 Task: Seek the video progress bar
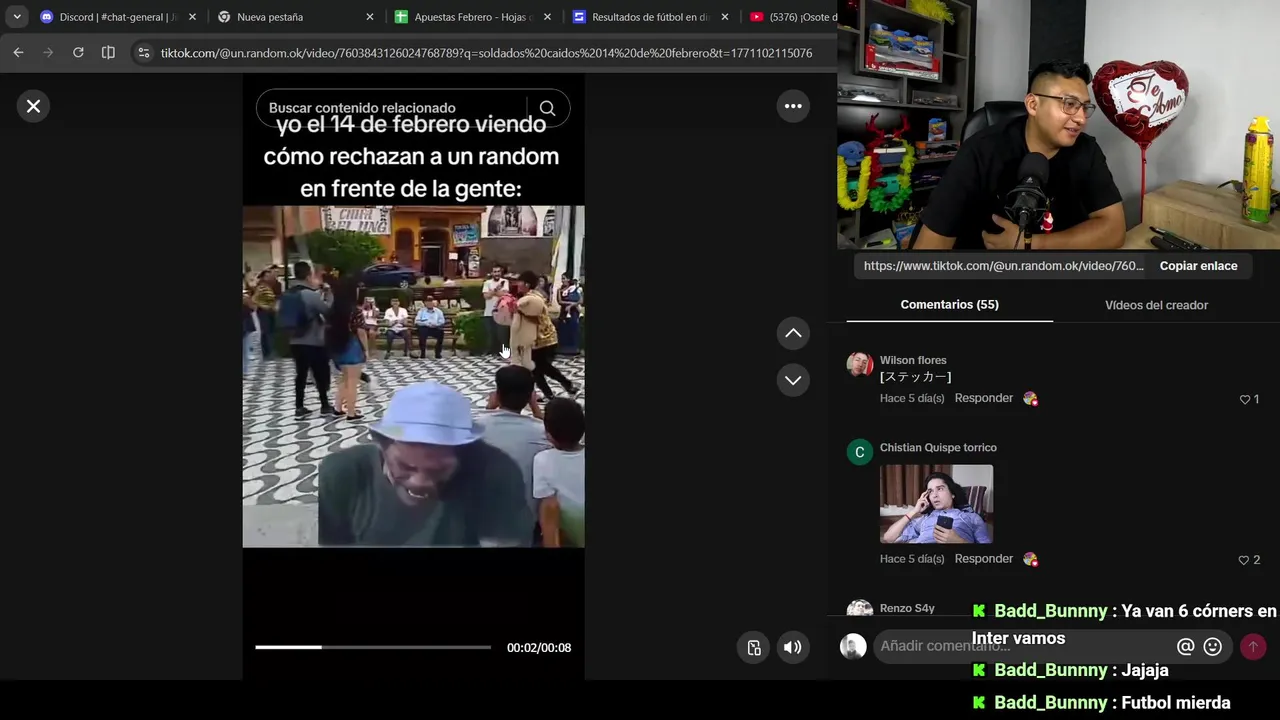tap(373, 647)
